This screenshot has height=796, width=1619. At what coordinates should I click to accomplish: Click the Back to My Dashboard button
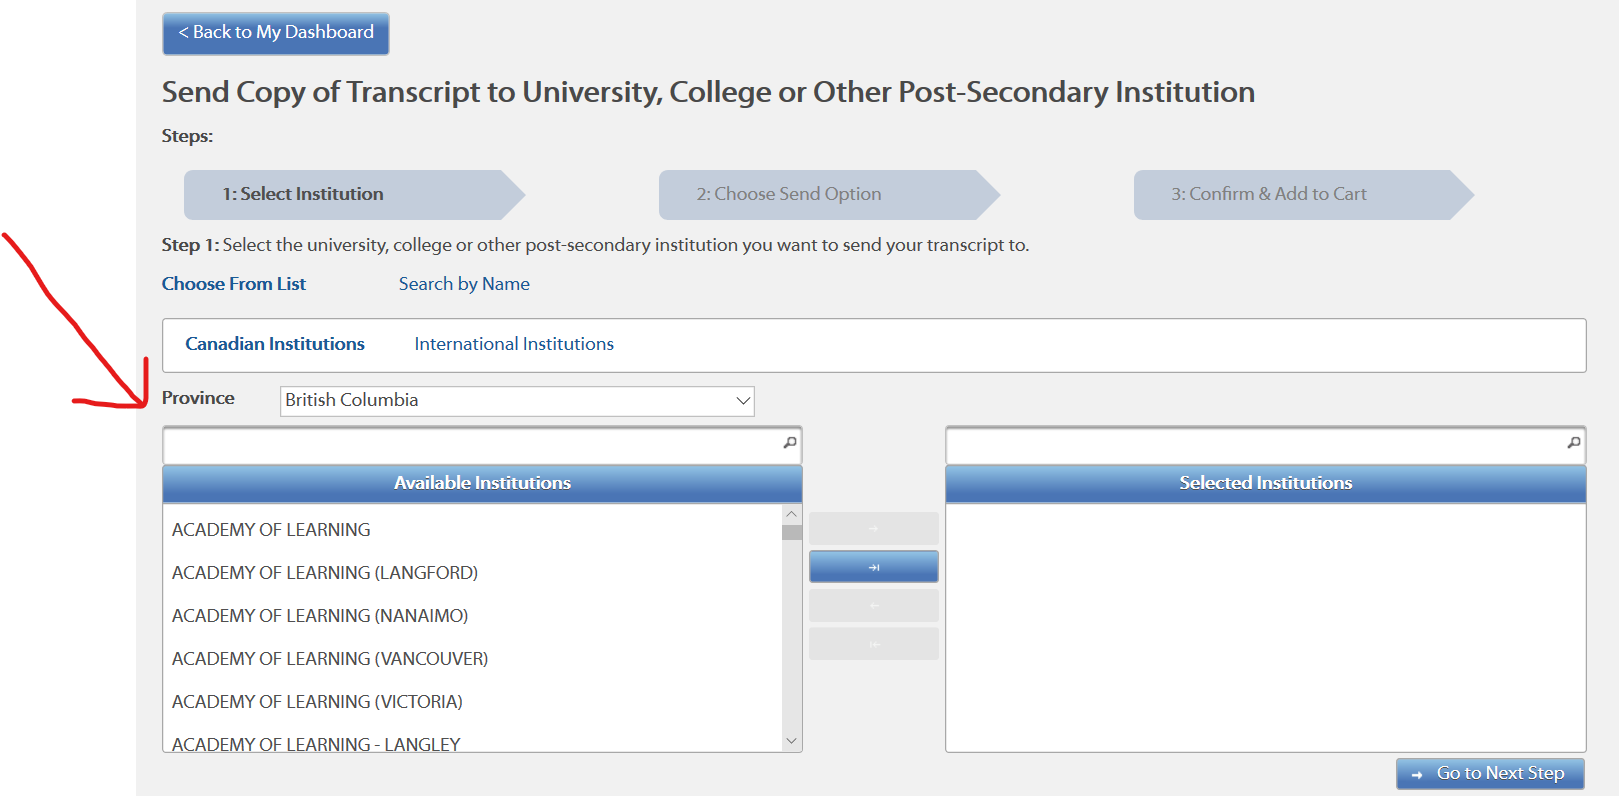pyautogui.click(x=276, y=33)
